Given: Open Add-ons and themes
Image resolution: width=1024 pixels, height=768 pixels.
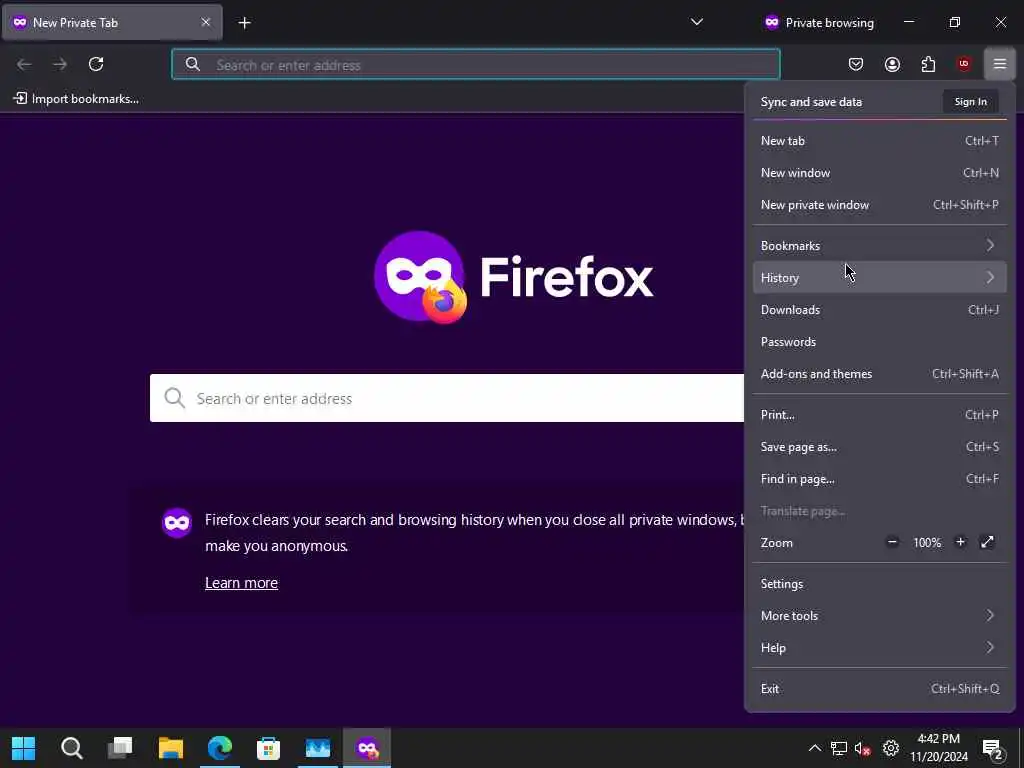Looking at the screenshot, I should tap(880, 374).
